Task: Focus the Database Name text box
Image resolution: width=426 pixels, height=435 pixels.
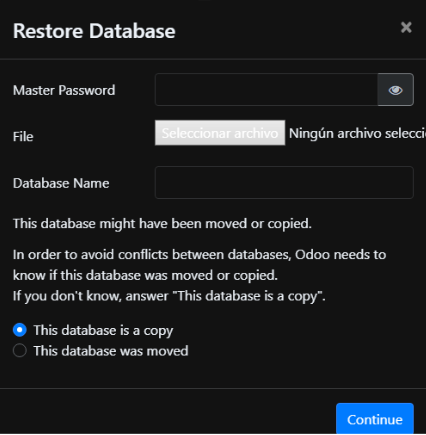Action: pyautogui.click(x=284, y=183)
